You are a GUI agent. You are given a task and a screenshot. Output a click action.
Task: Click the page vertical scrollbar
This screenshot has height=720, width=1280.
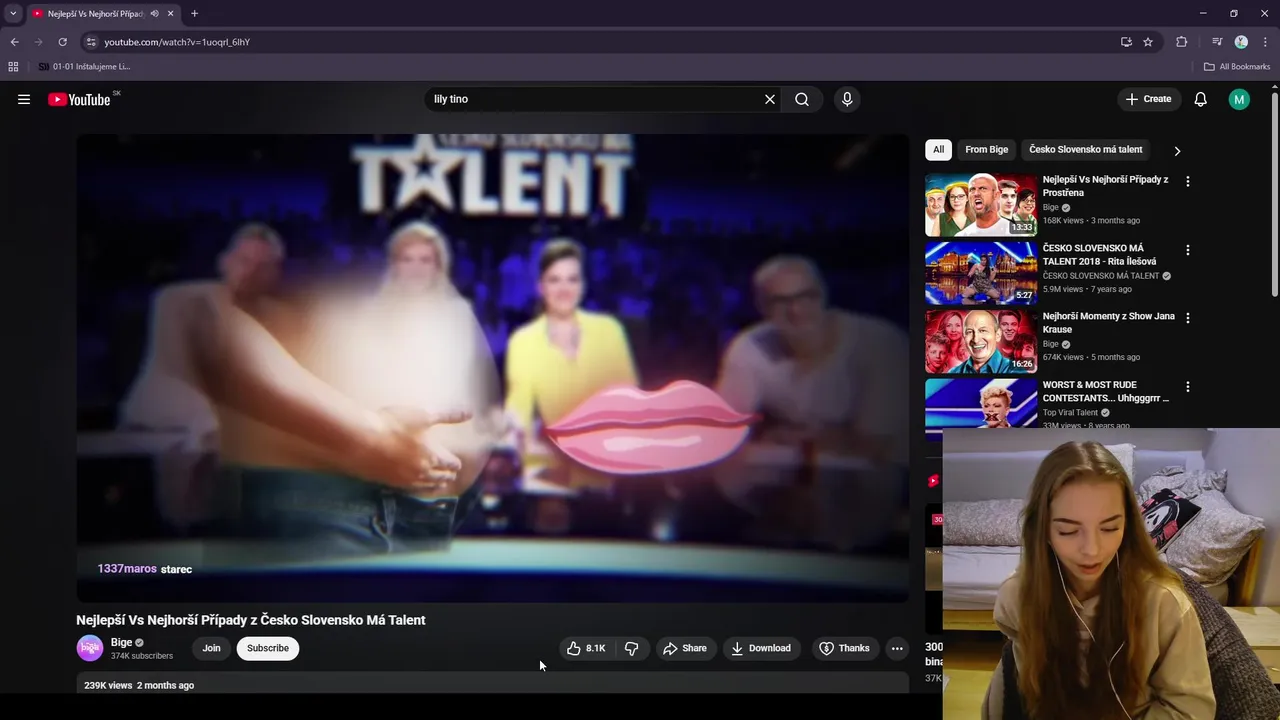1274,195
